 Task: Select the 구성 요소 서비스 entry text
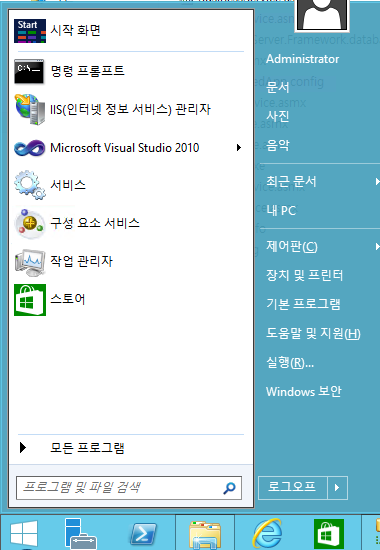(95, 223)
